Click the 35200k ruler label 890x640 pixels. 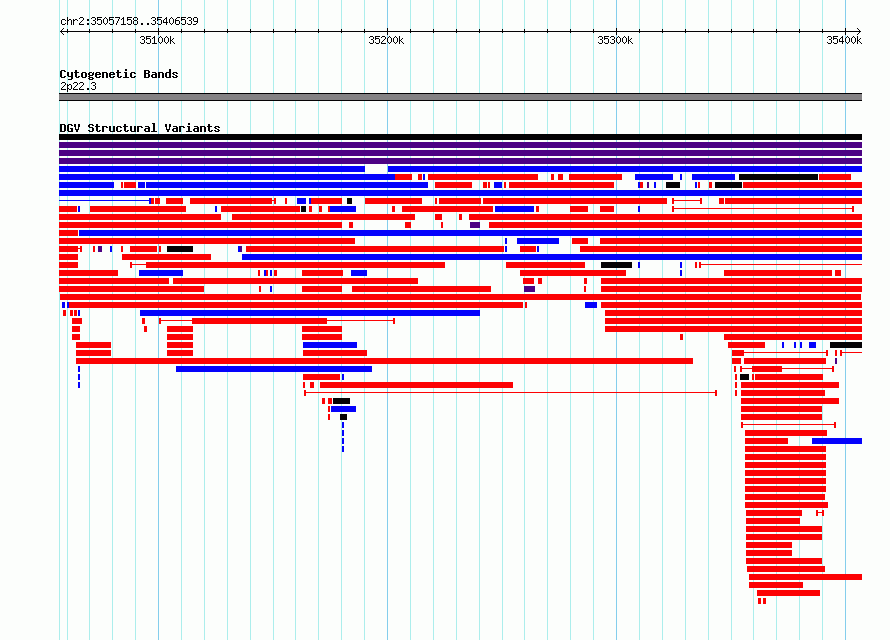point(386,40)
